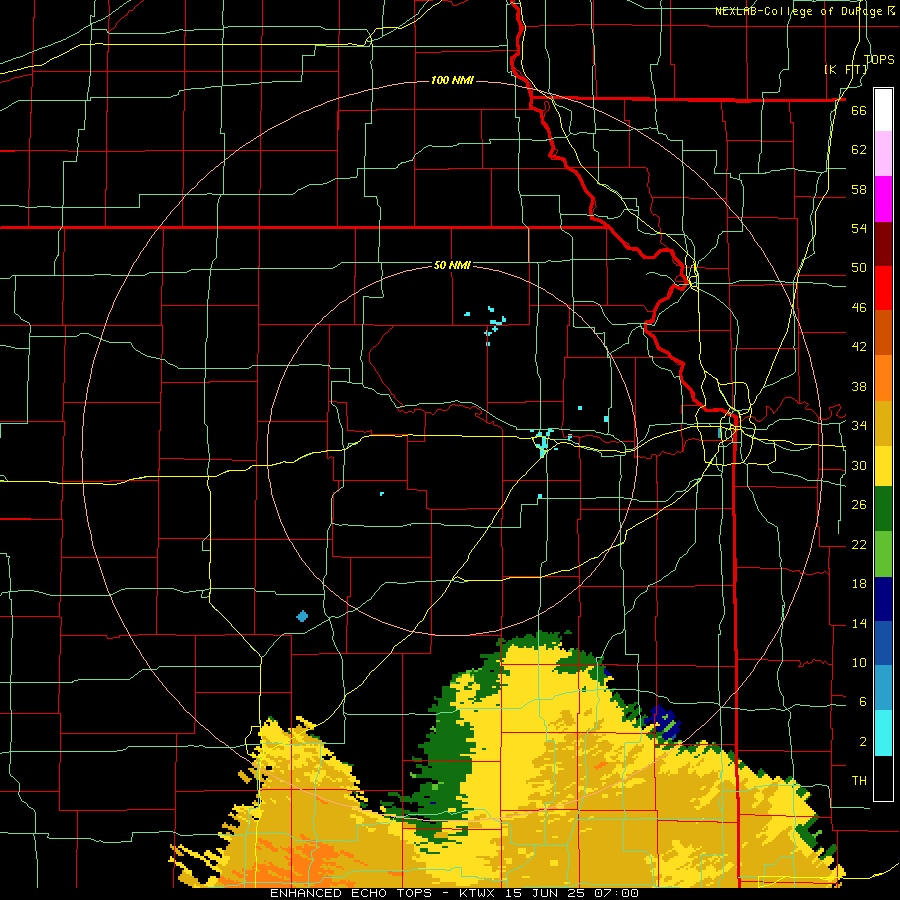Select the black TH legend swatch

[883, 778]
